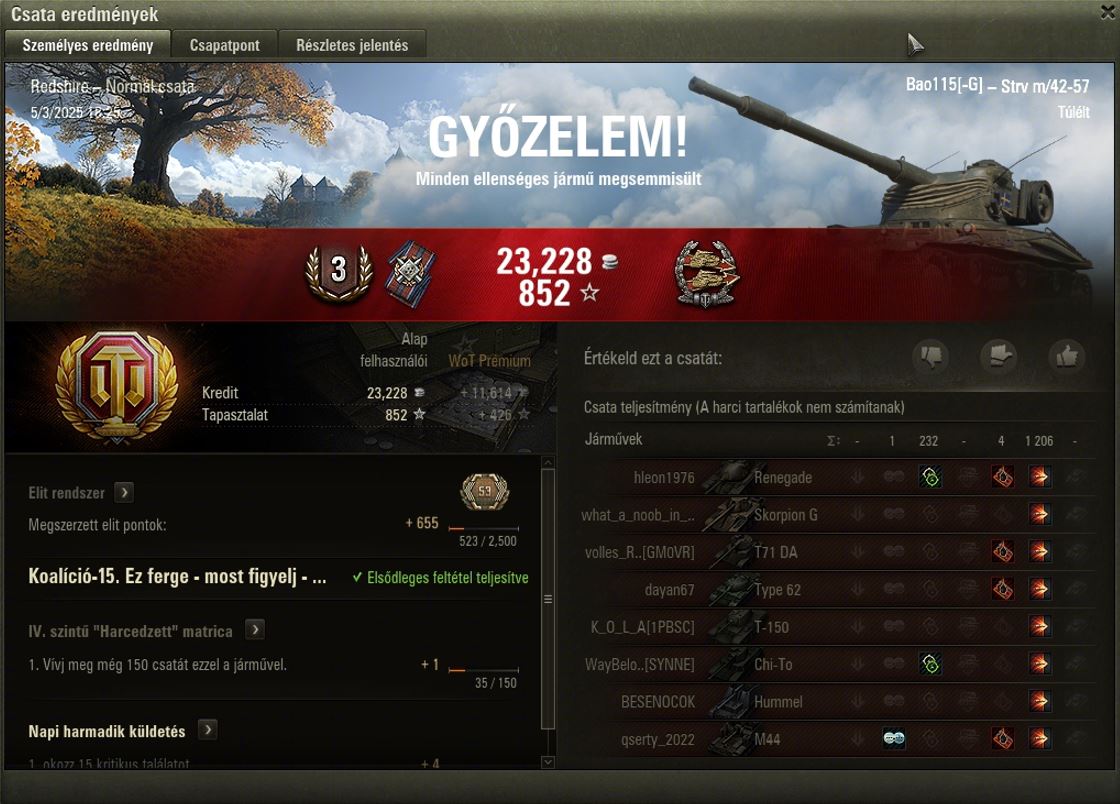Viewport: 1120px width, 804px height.
Task: Click the Koalíció-15 mission title
Action: click(177, 577)
